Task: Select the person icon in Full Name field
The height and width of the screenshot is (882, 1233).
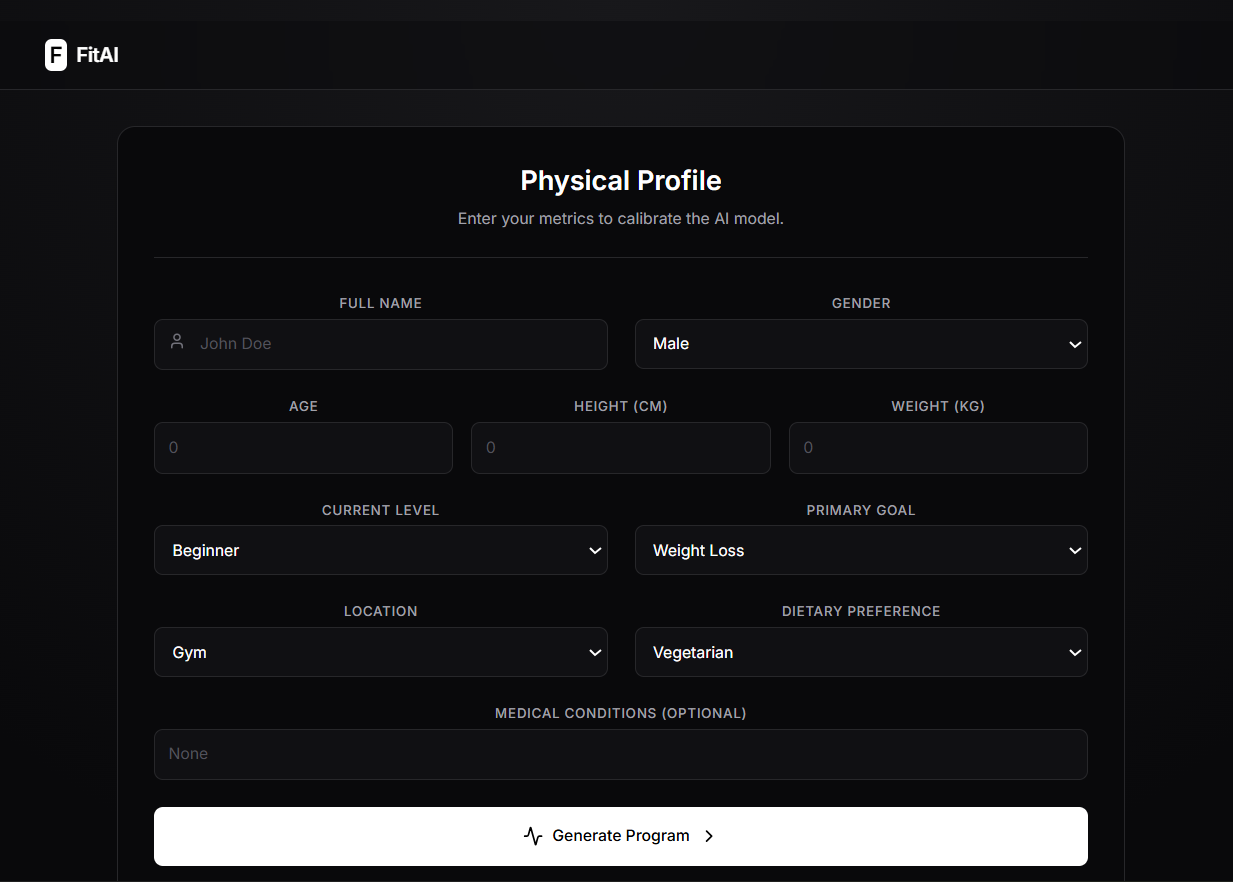Action: pos(177,340)
